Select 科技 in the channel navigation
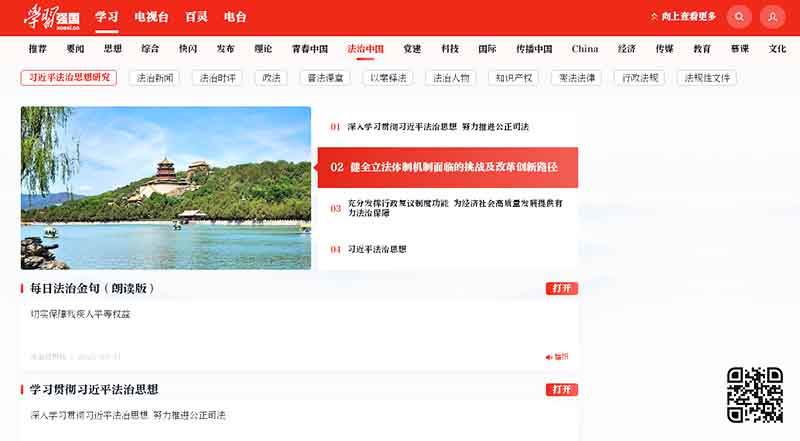The height and width of the screenshot is (441, 800). [450, 48]
